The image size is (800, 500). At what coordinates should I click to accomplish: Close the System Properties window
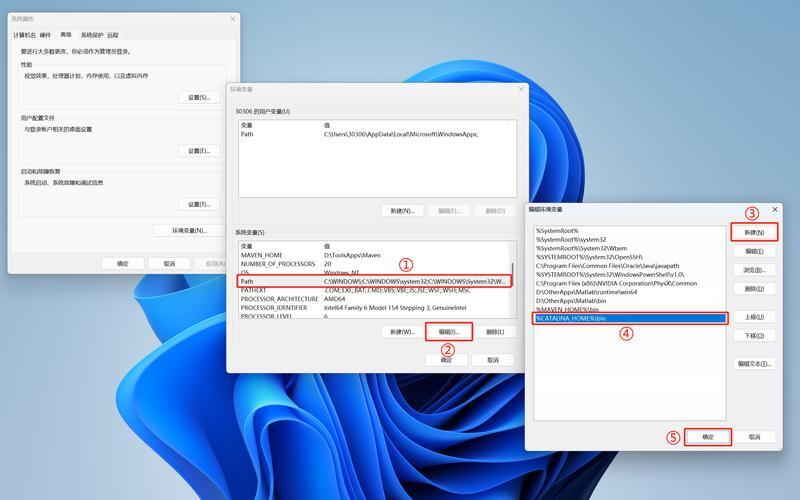(233, 19)
